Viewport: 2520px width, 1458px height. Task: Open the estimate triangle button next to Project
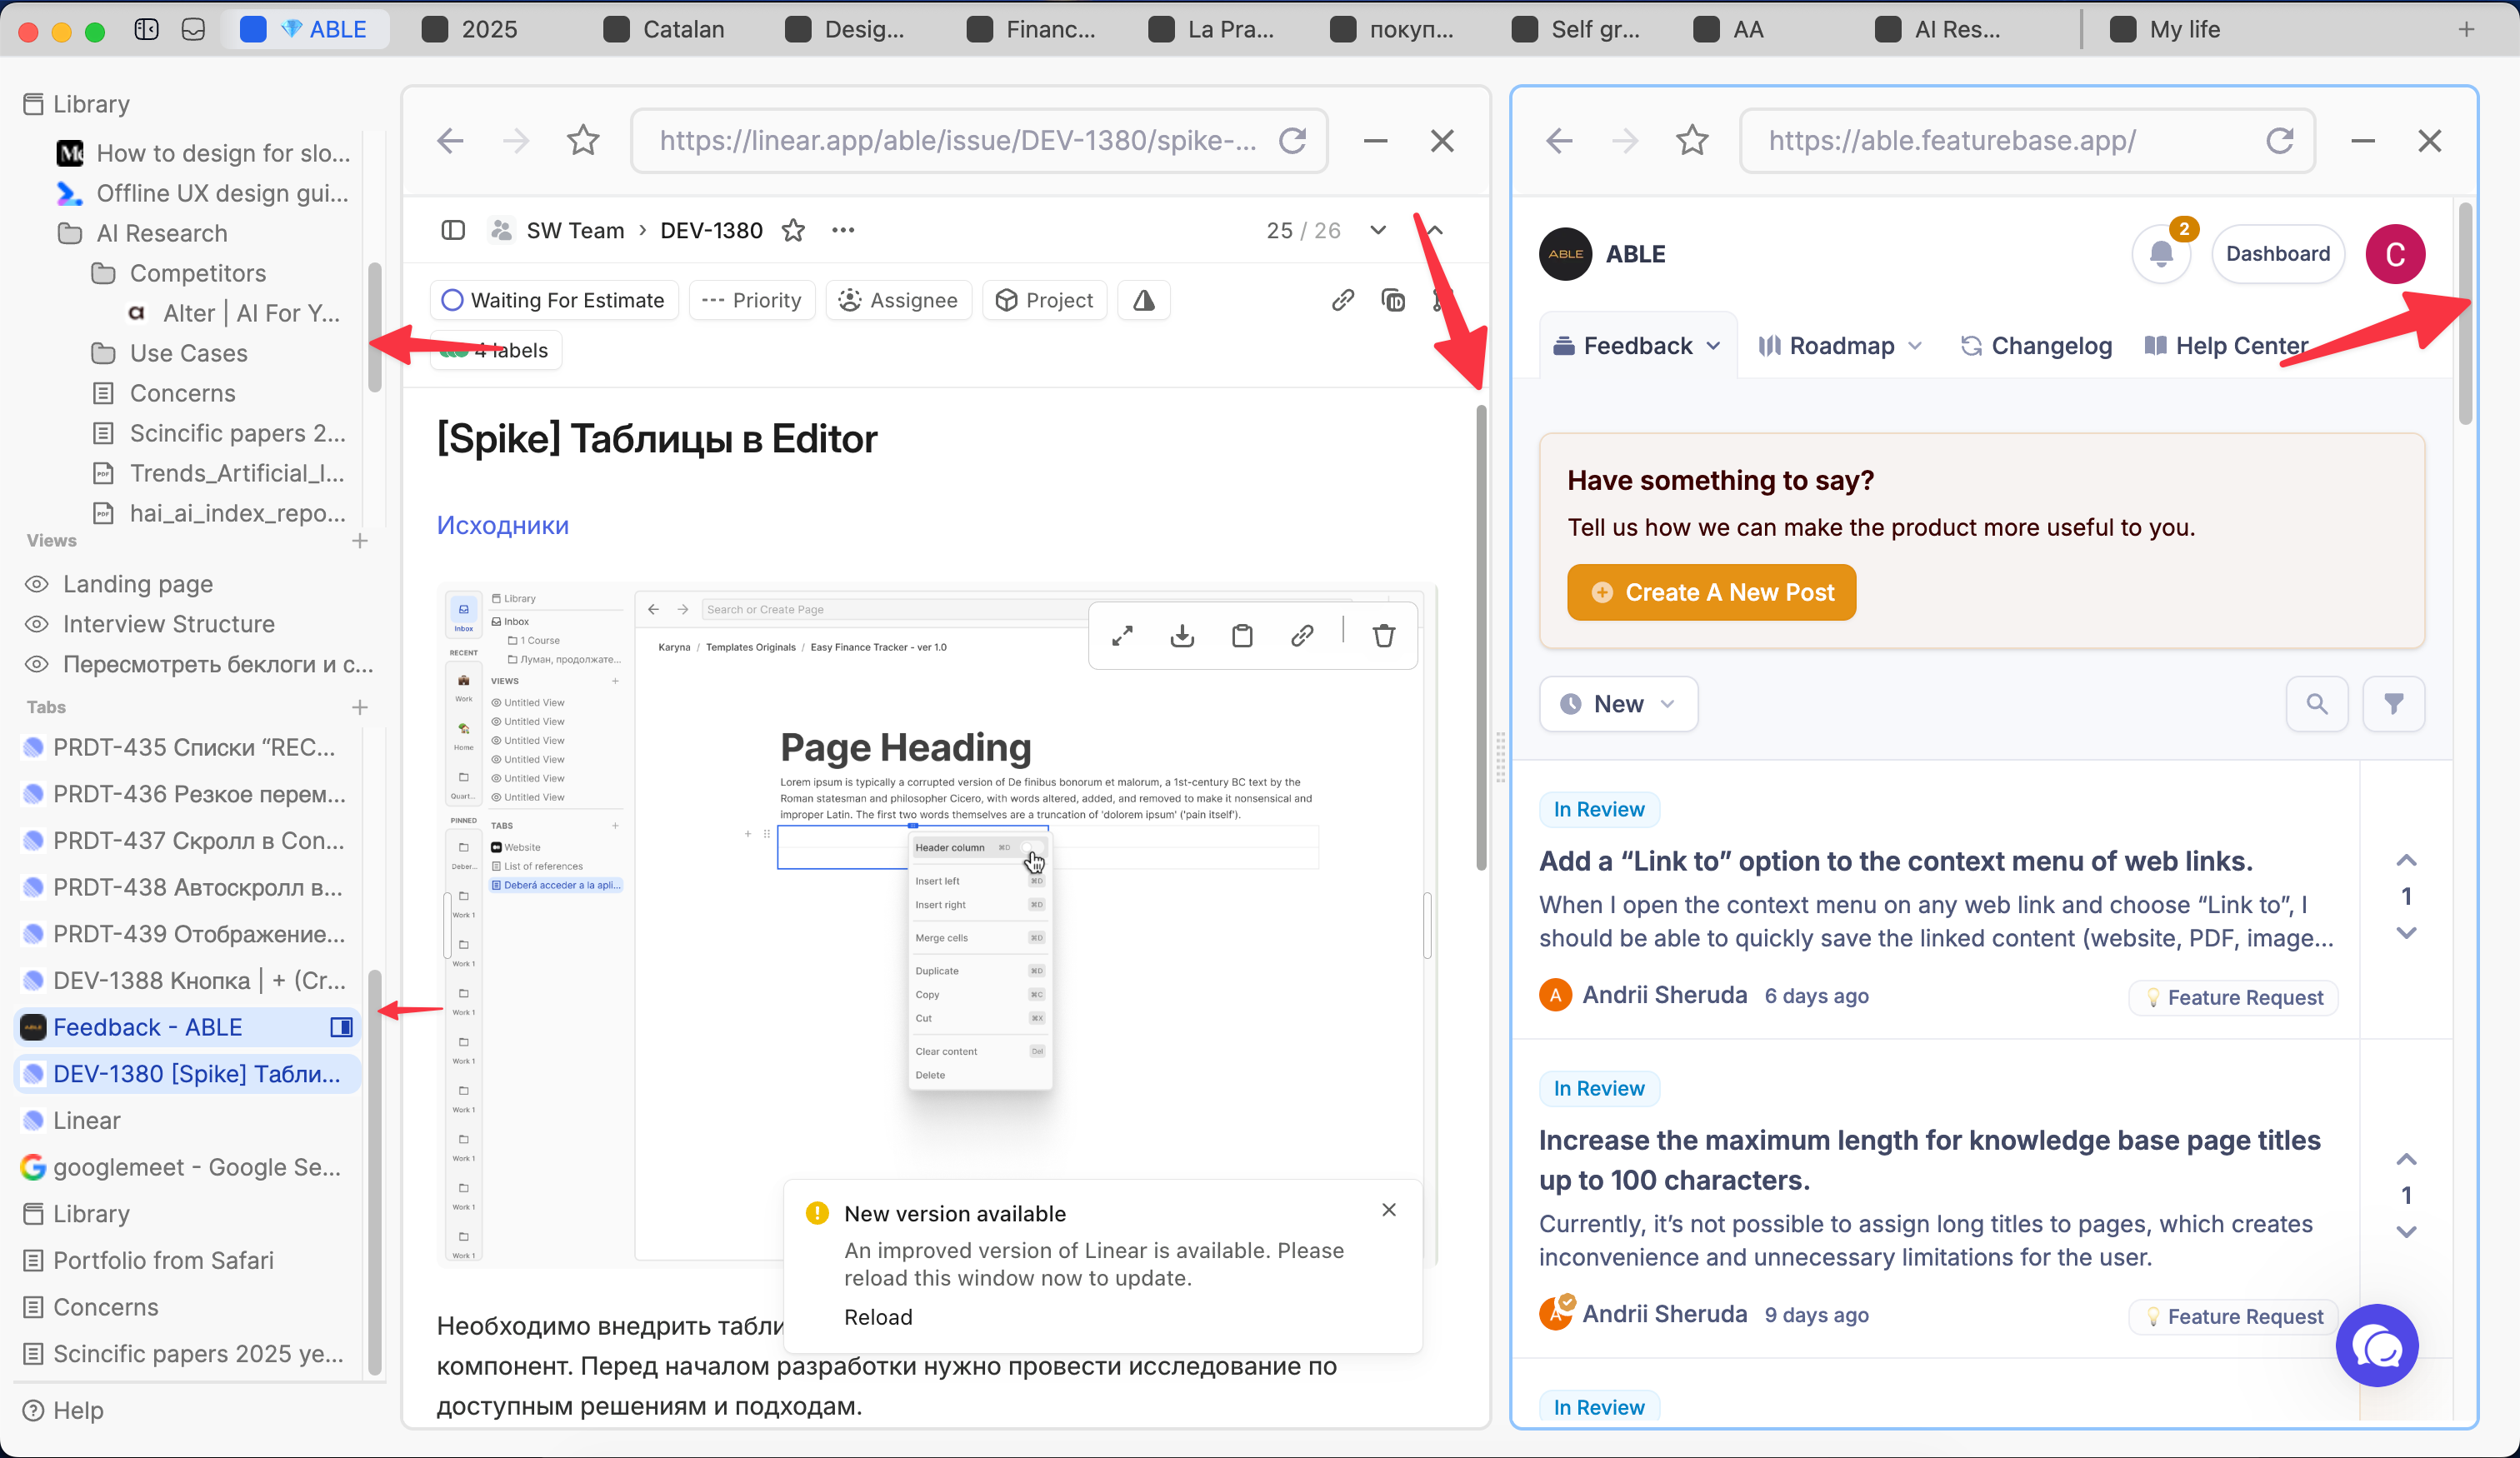(x=1144, y=300)
